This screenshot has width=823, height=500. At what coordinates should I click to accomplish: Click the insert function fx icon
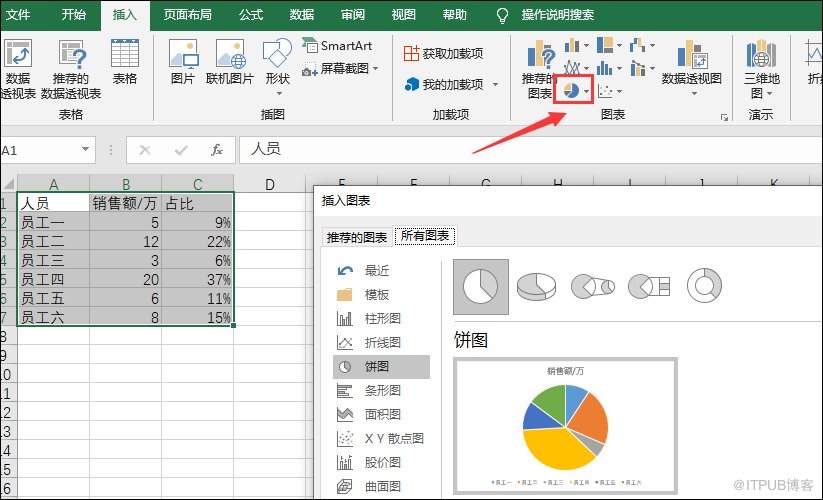point(217,150)
